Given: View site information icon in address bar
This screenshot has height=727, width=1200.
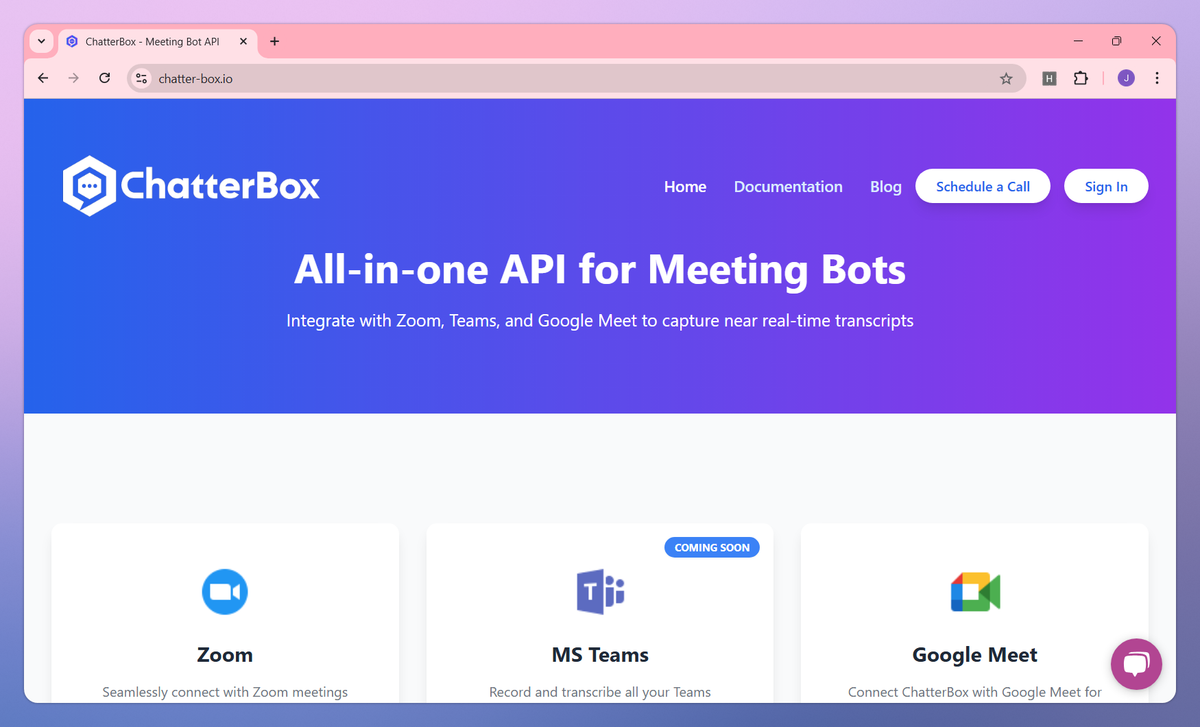Looking at the screenshot, I should pos(142,78).
